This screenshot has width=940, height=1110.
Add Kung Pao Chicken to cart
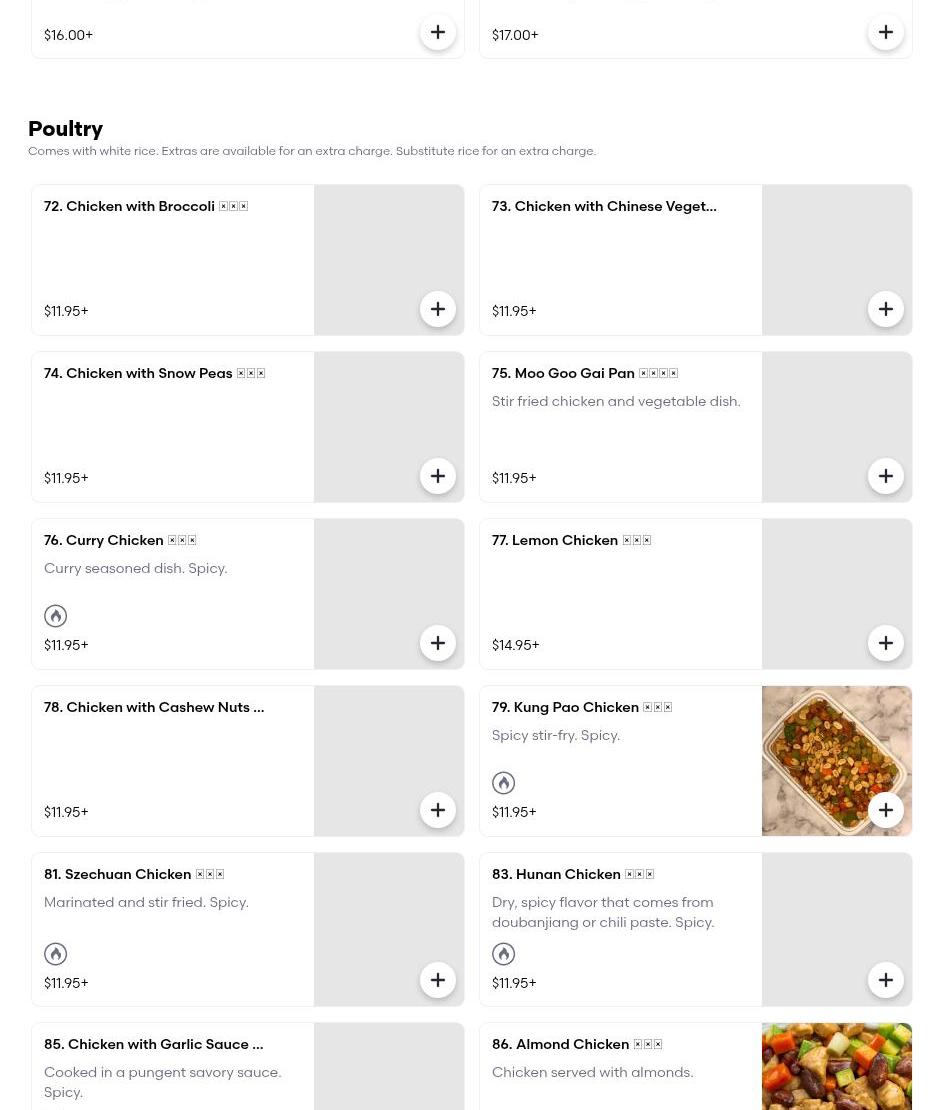886,810
